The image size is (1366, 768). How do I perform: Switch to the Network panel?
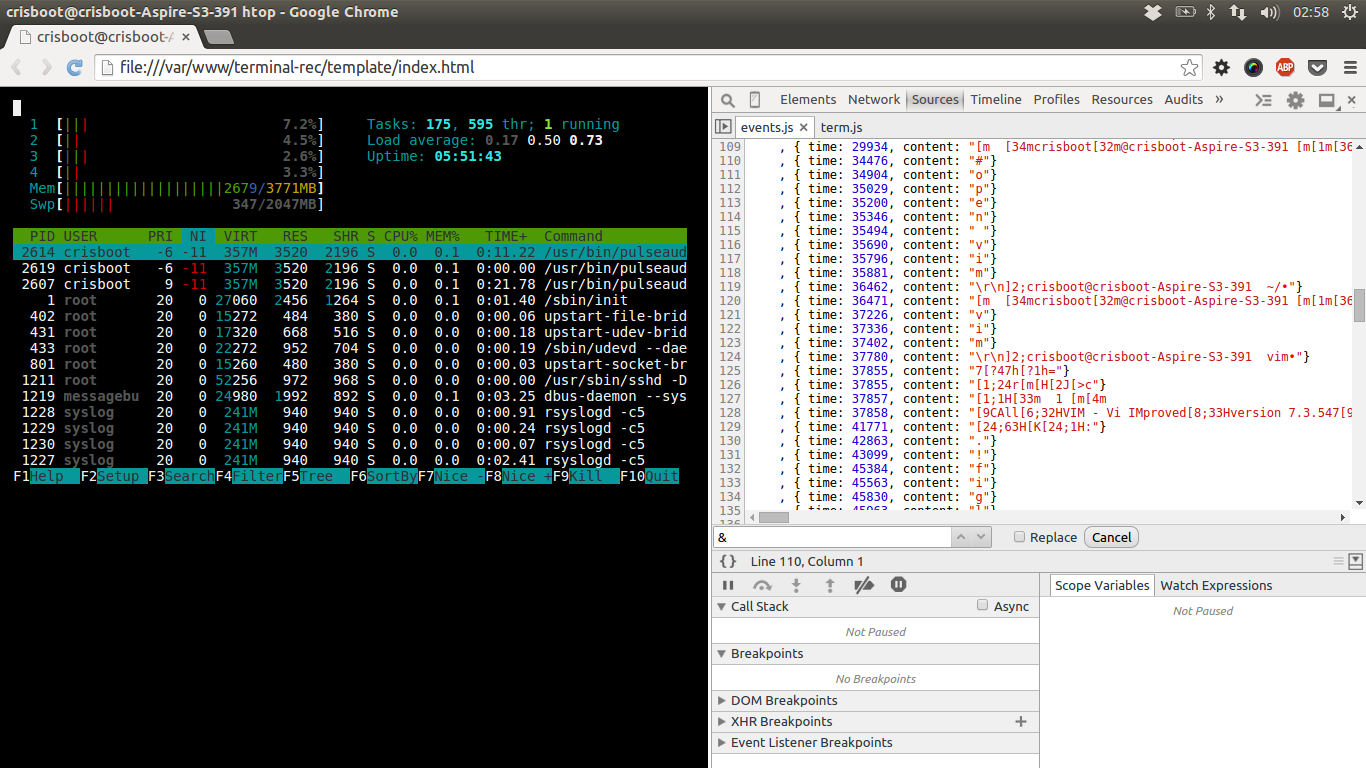click(x=874, y=99)
